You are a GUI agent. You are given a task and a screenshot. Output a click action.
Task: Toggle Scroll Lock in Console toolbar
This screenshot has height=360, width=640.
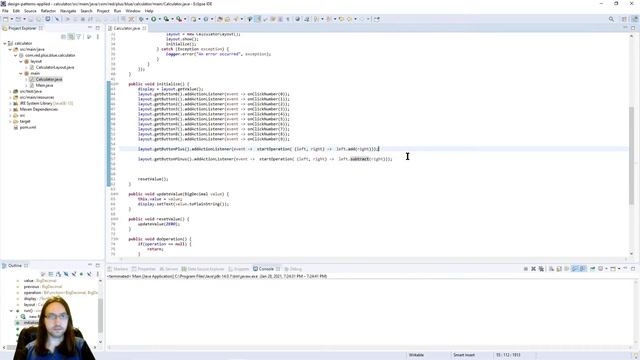tap(559, 269)
